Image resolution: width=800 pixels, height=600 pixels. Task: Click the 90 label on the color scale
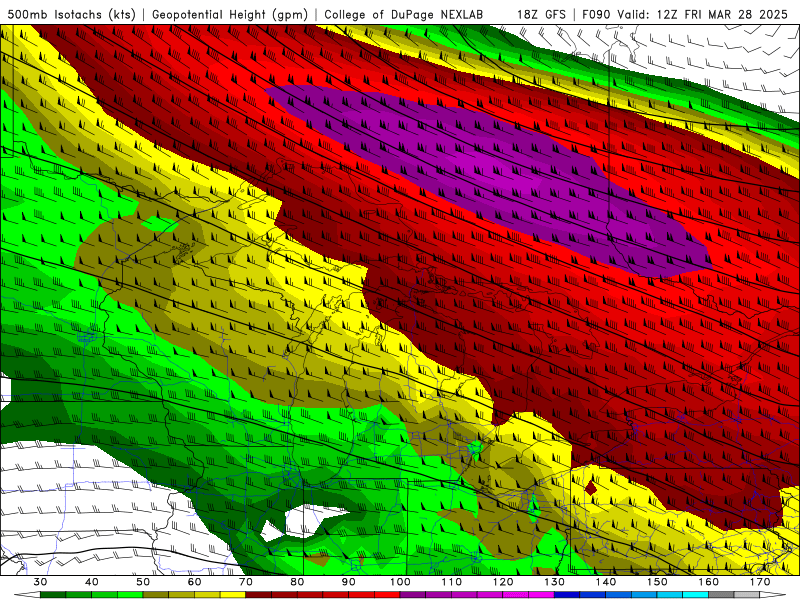coord(348,582)
